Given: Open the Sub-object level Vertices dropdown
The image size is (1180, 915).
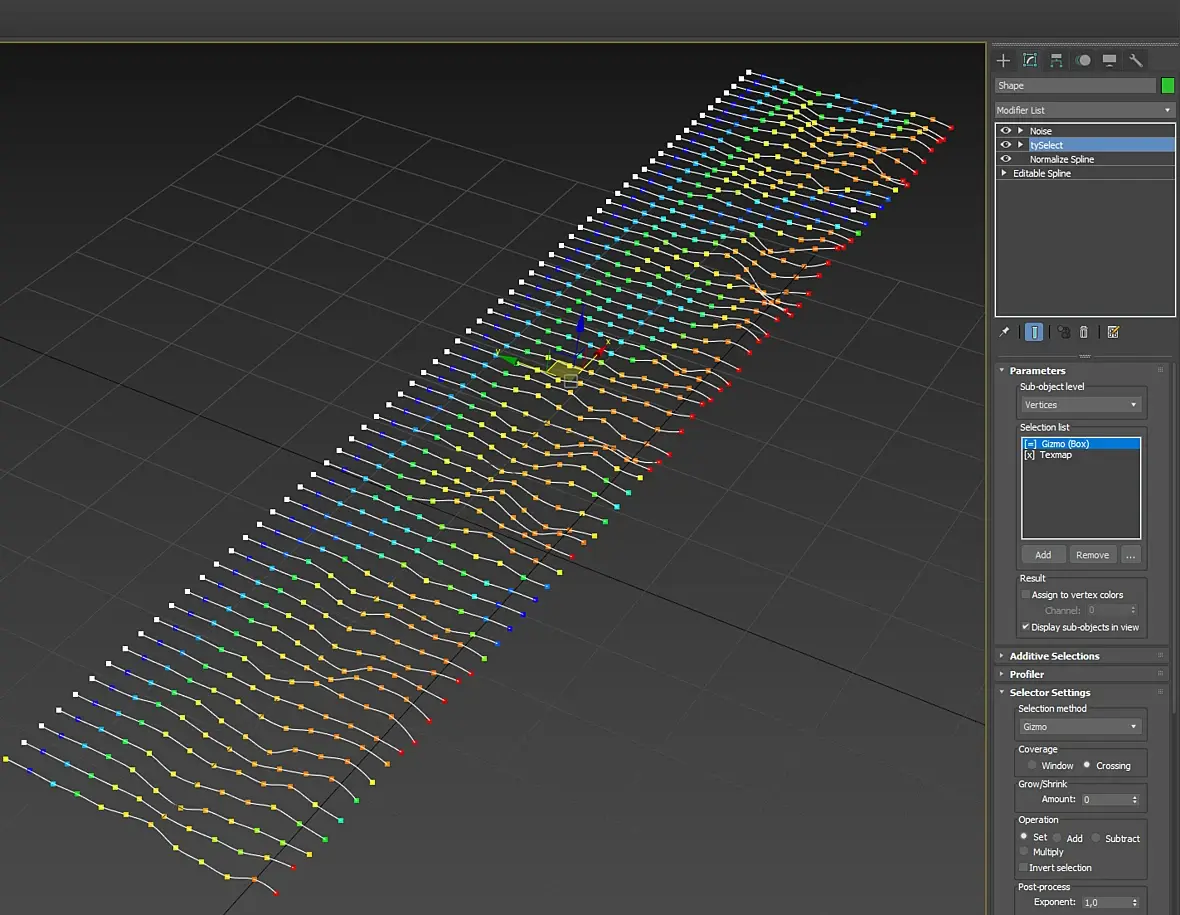Looking at the screenshot, I should (x=1080, y=405).
